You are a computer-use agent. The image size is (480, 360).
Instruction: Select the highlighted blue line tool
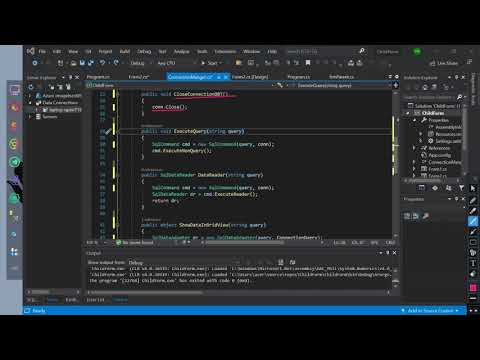pyautogui.click(x=473, y=221)
